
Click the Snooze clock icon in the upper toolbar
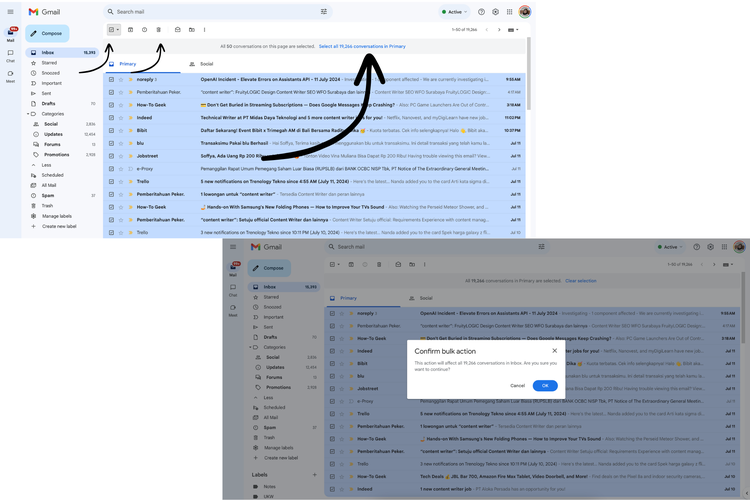[x=144, y=30]
